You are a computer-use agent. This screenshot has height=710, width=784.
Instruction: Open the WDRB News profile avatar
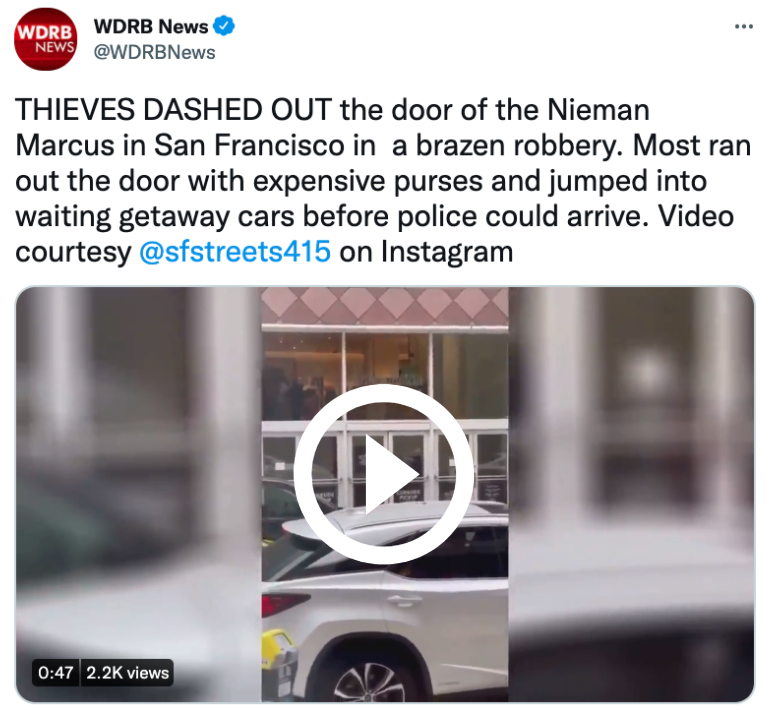tap(46, 40)
